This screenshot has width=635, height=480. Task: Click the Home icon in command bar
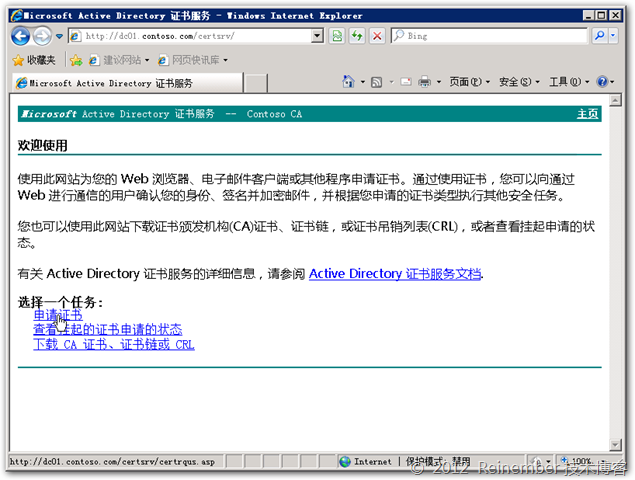point(348,82)
